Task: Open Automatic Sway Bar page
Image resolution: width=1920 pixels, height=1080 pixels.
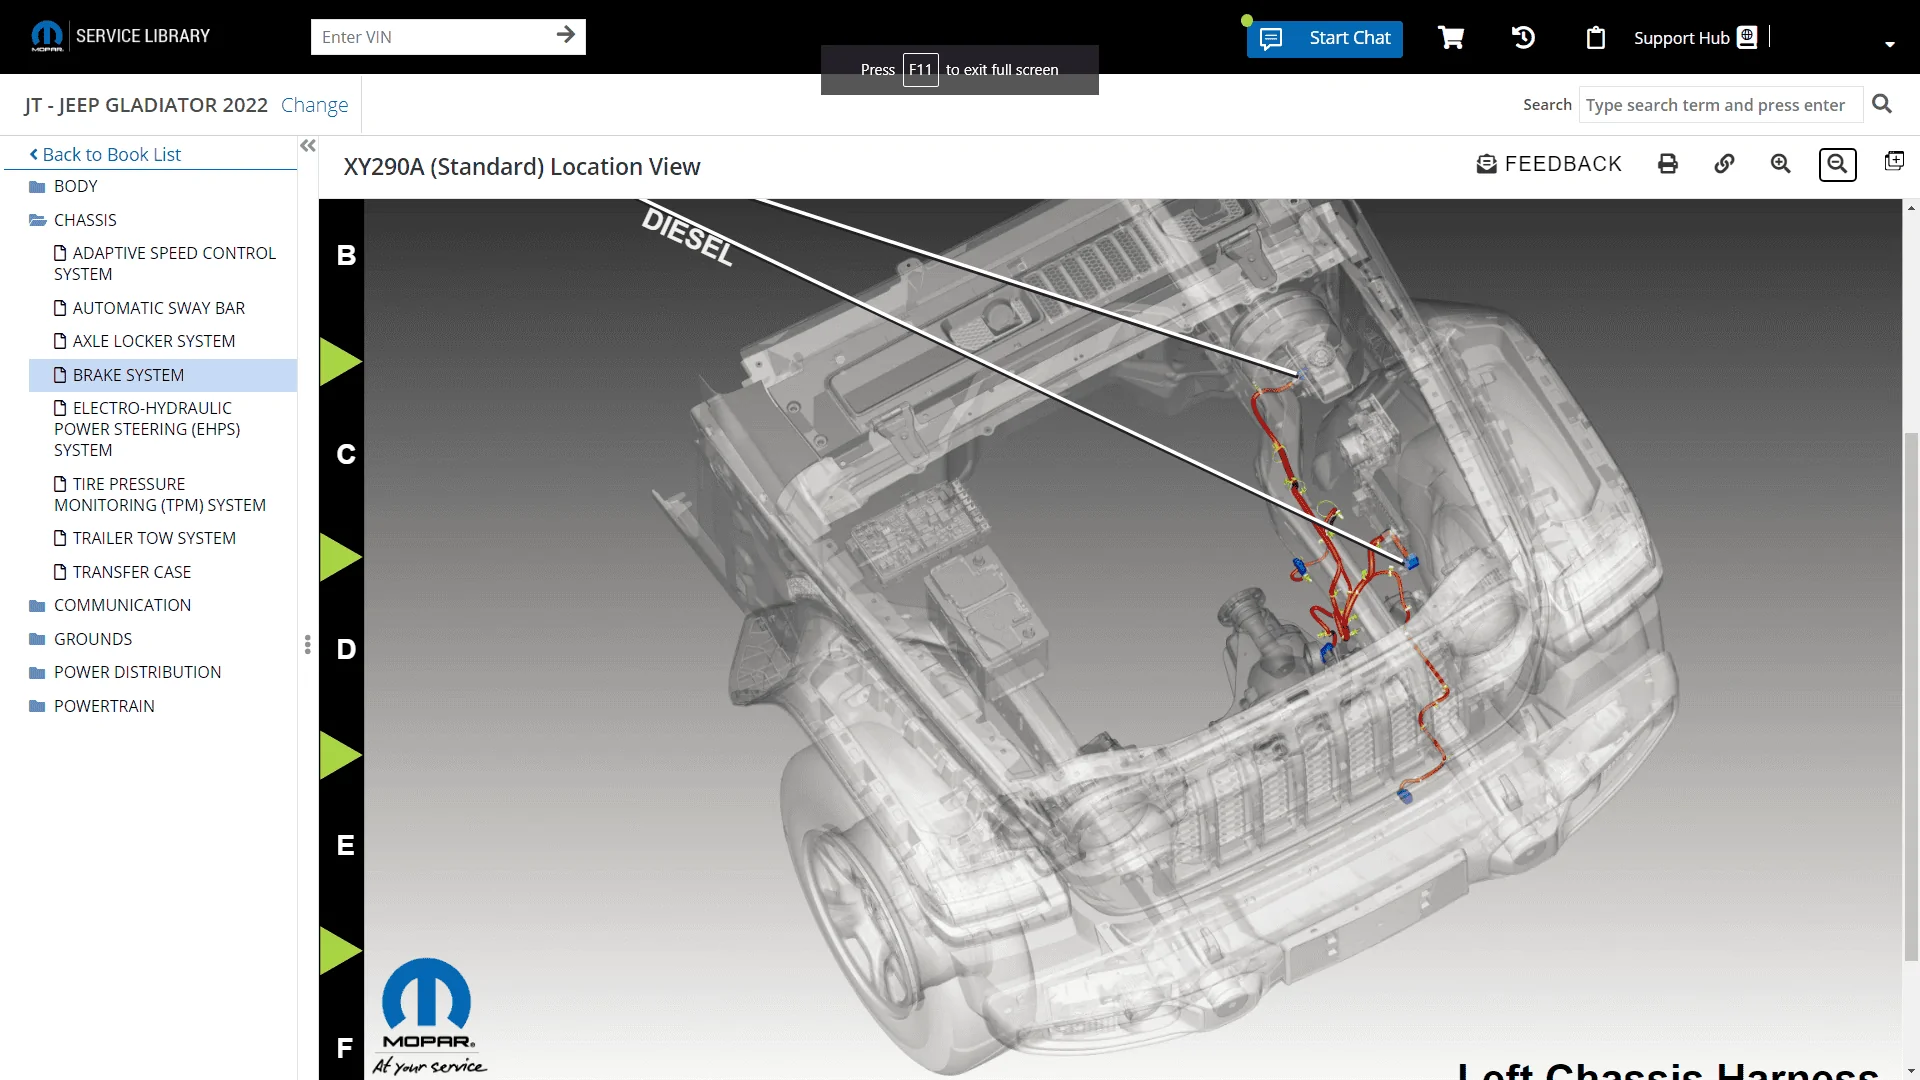Action: 149,308
